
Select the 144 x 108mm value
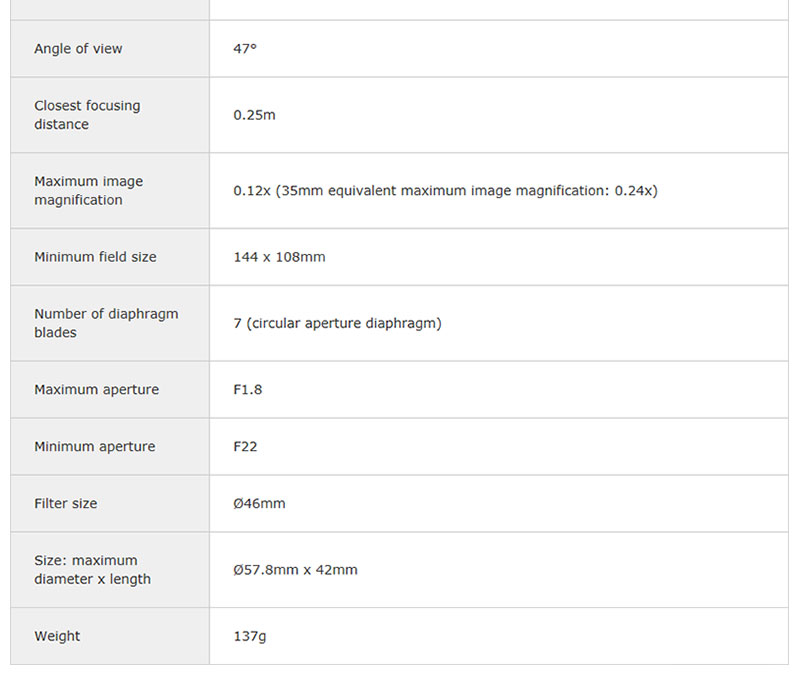pyautogui.click(x=279, y=257)
